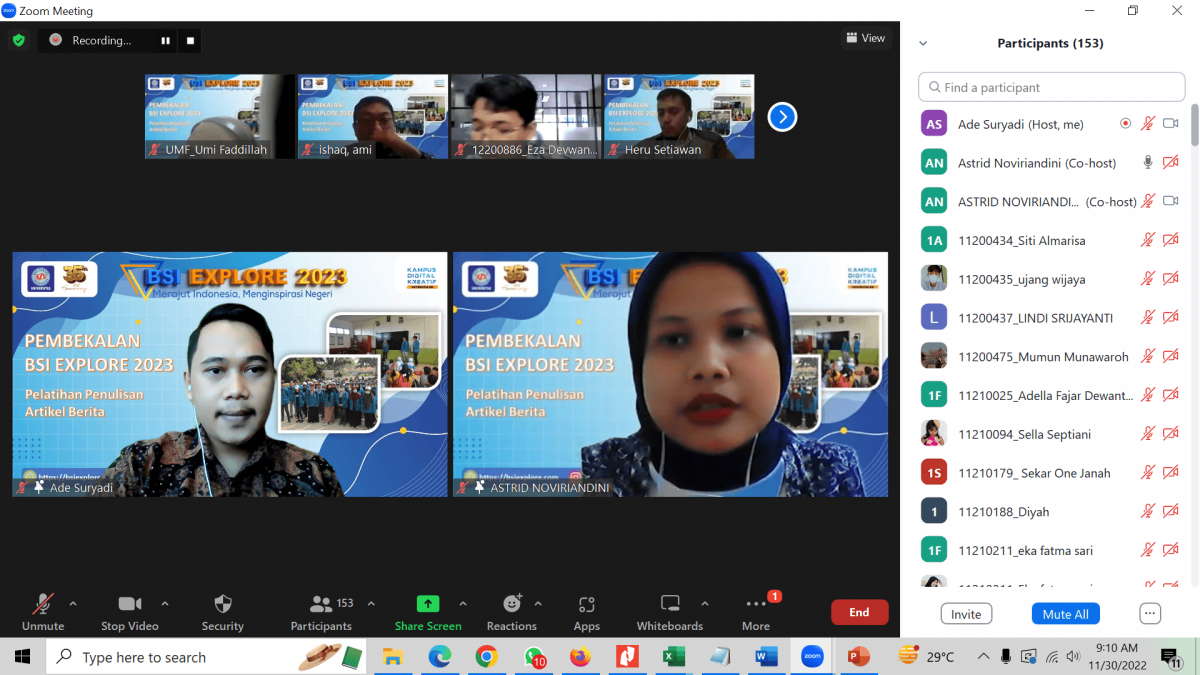Open File Explorer from taskbar
This screenshot has height=675, width=1200.
coord(392,657)
